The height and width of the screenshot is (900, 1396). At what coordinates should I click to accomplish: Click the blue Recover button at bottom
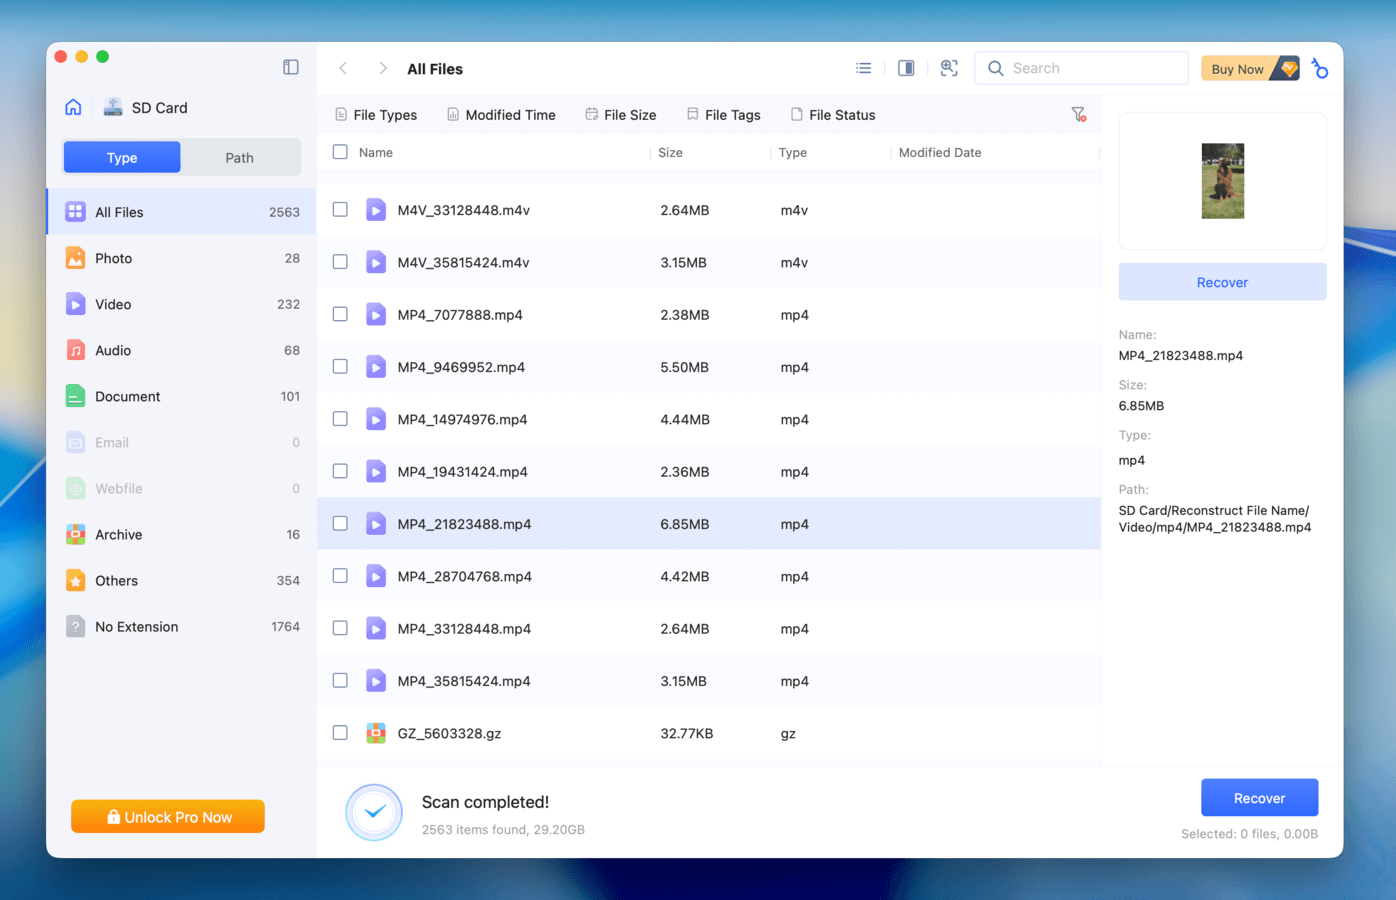coord(1259,797)
